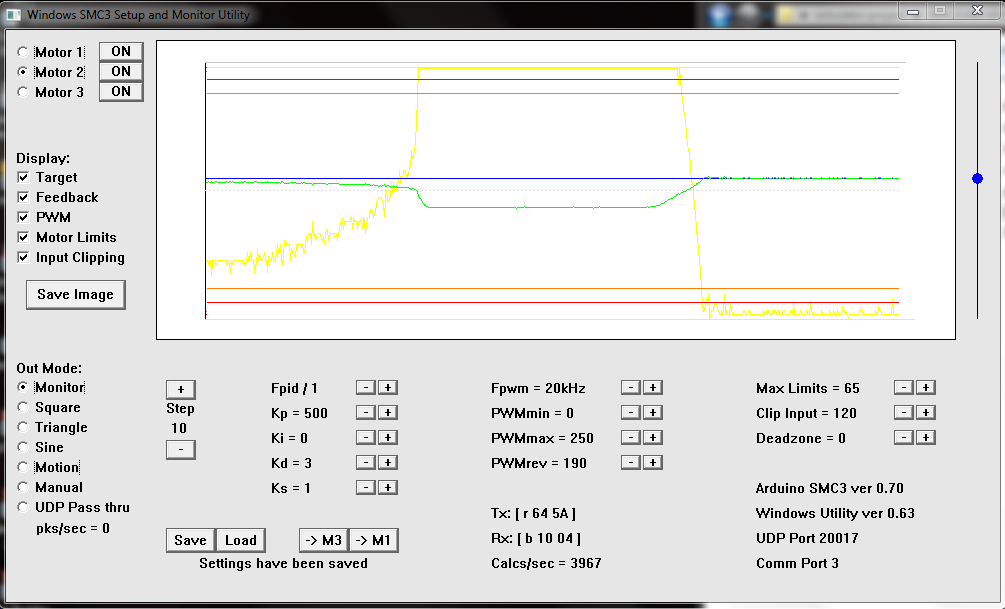This screenshot has width=1005, height=609.
Task: Increase Fpwm frequency with plus button
Action: point(651,387)
